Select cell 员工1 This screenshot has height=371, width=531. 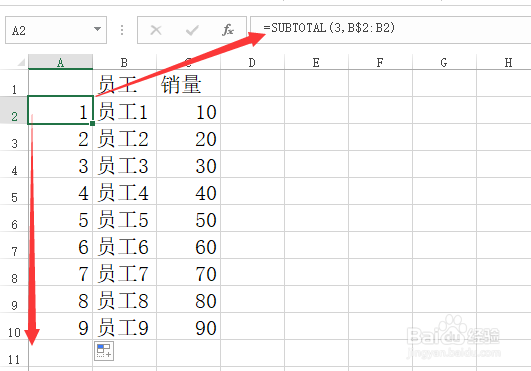[124, 110]
